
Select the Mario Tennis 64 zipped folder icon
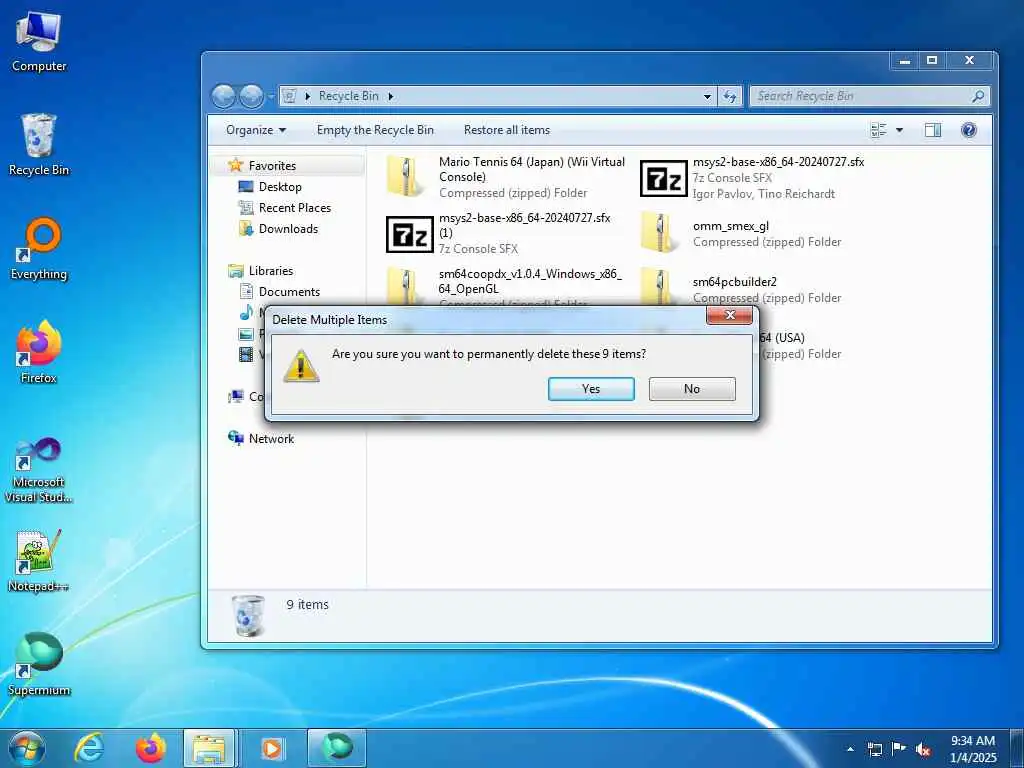tap(406, 176)
